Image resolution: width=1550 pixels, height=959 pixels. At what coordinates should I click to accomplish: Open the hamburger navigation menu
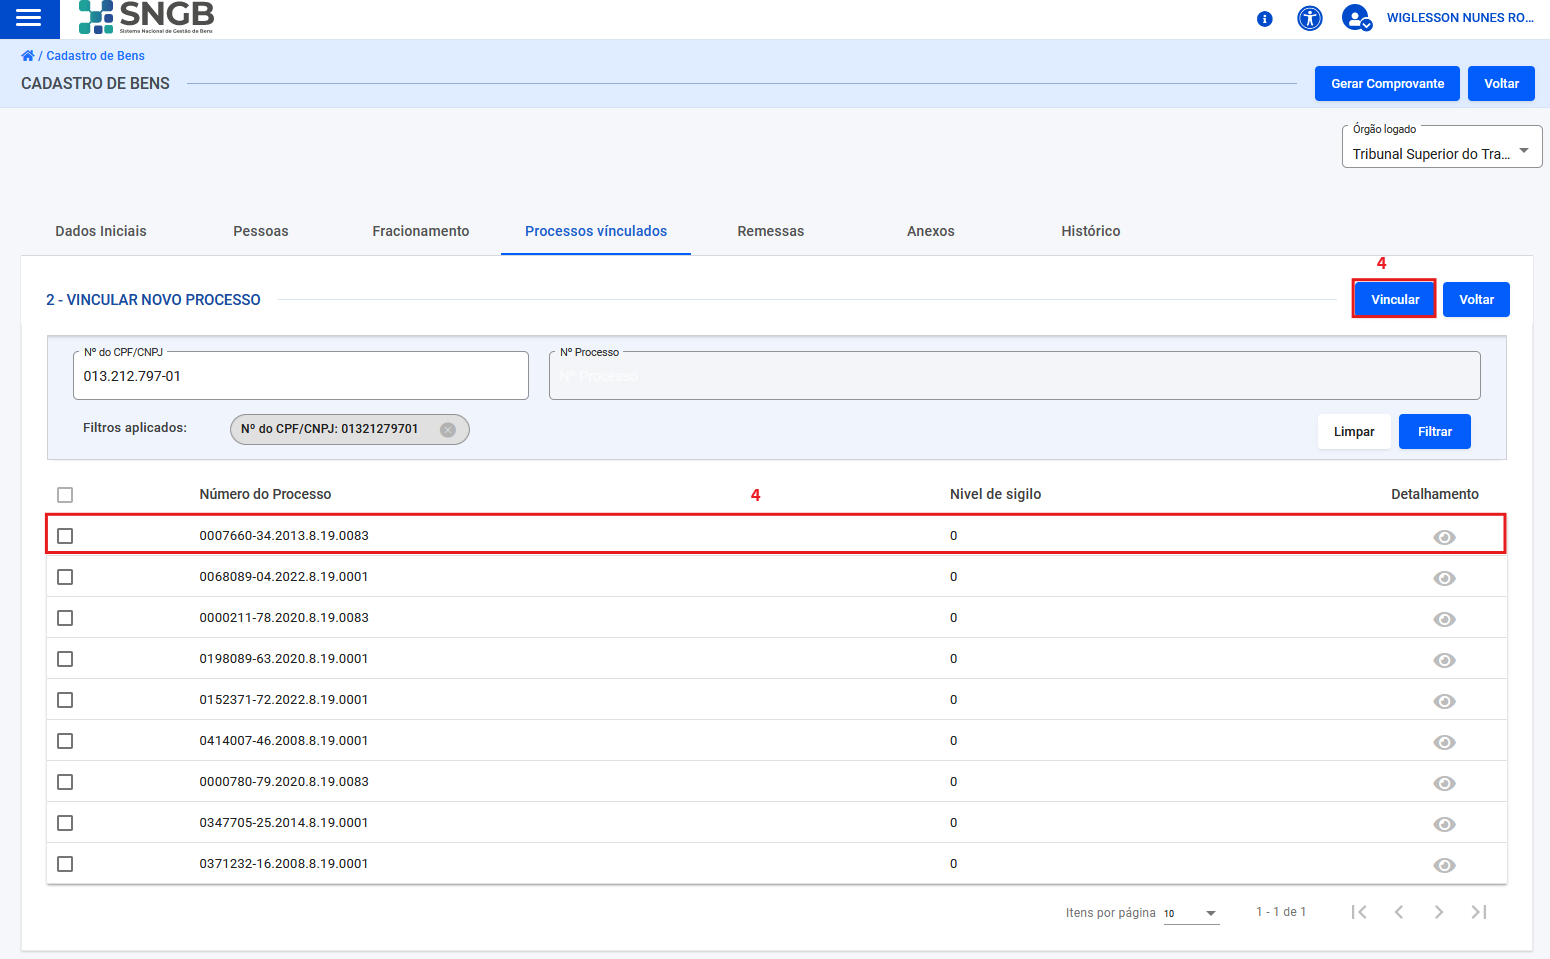click(29, 18)
